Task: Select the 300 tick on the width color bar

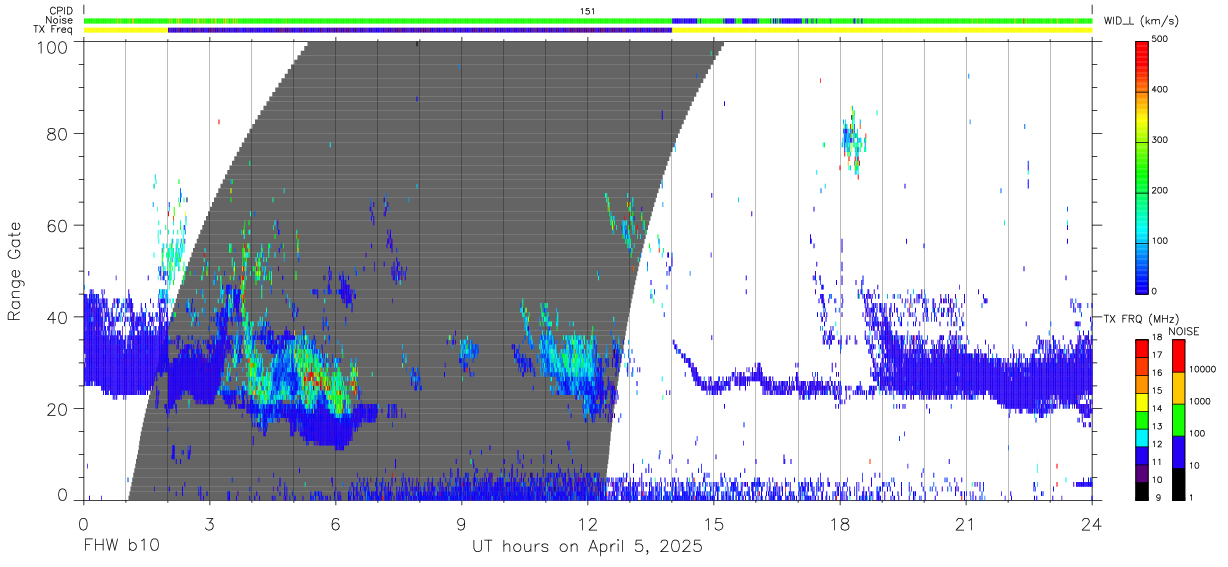Action: coord(1160,140)
